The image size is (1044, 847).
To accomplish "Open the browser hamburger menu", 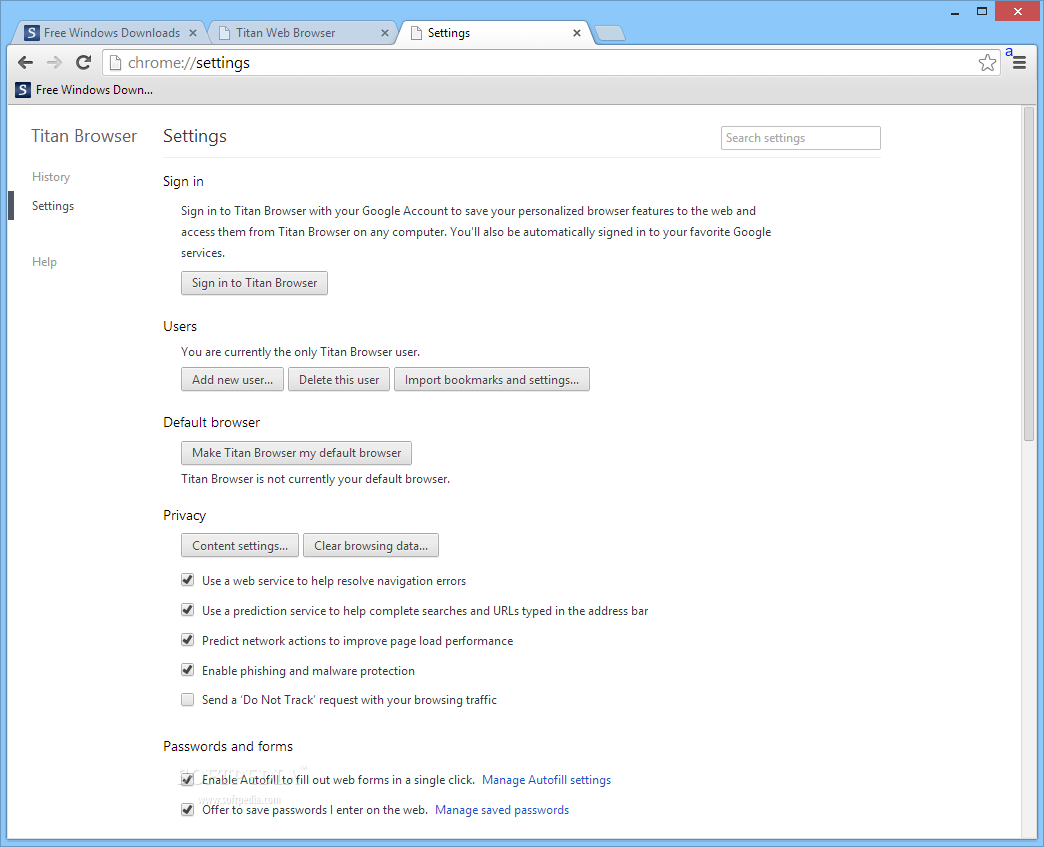I will (1019, 63).
